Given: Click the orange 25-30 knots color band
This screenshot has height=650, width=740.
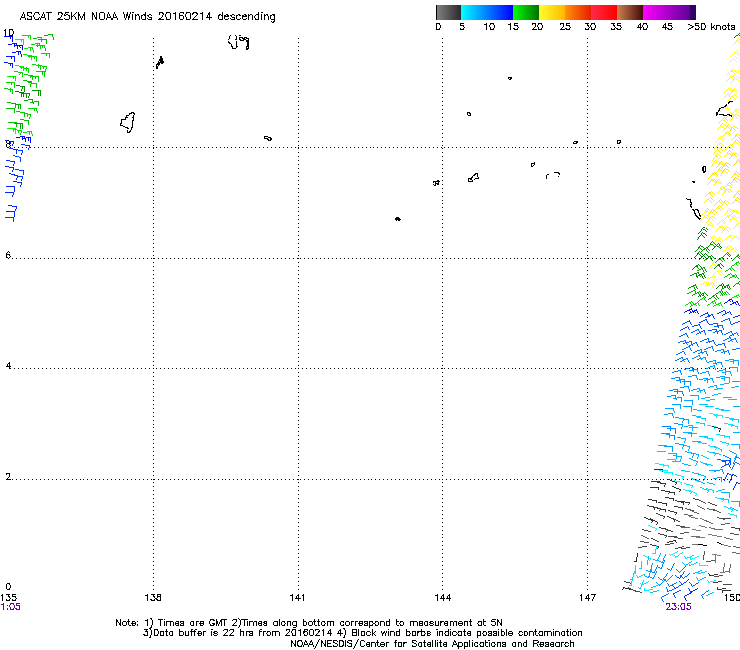Looking at the screenshot, I should point(578,12).
